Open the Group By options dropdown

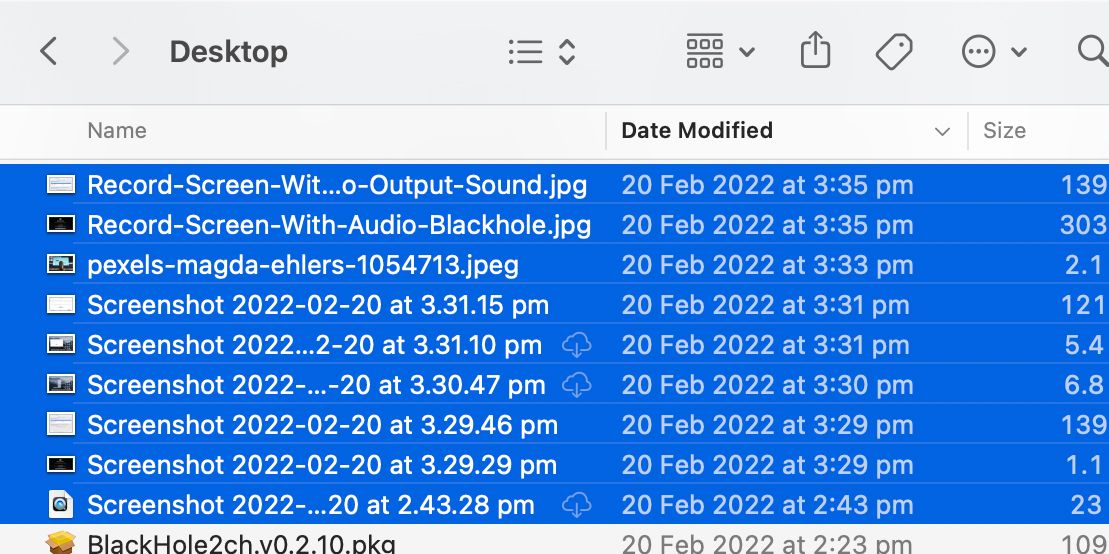point(719,52)
